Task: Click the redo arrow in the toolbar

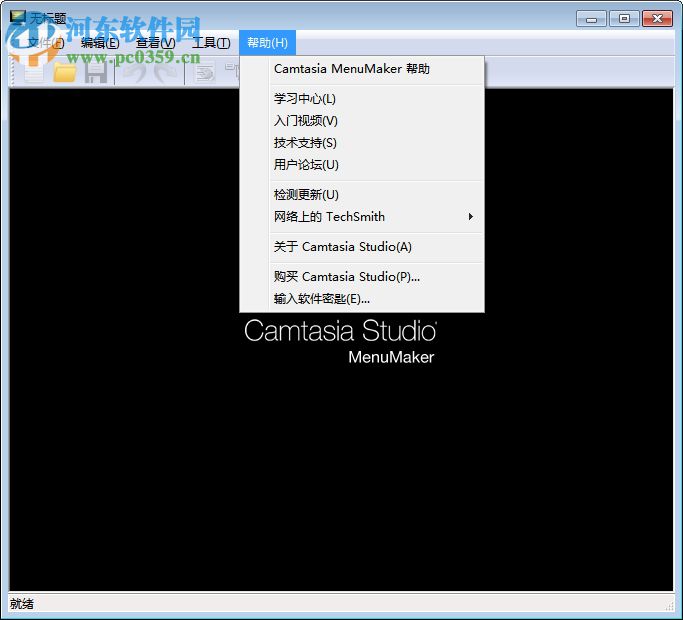Action: tap(166, 72)
